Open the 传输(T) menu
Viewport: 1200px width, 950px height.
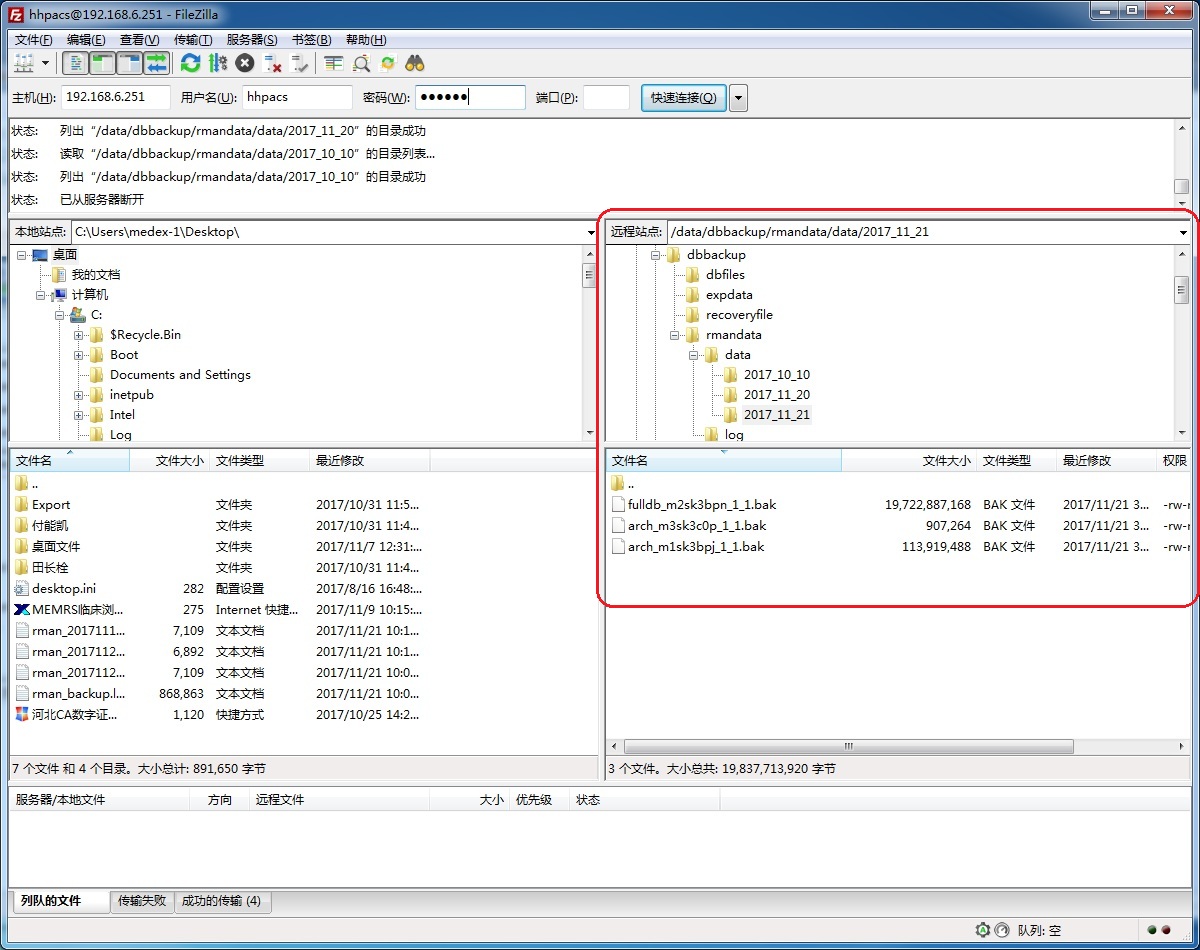193,40
